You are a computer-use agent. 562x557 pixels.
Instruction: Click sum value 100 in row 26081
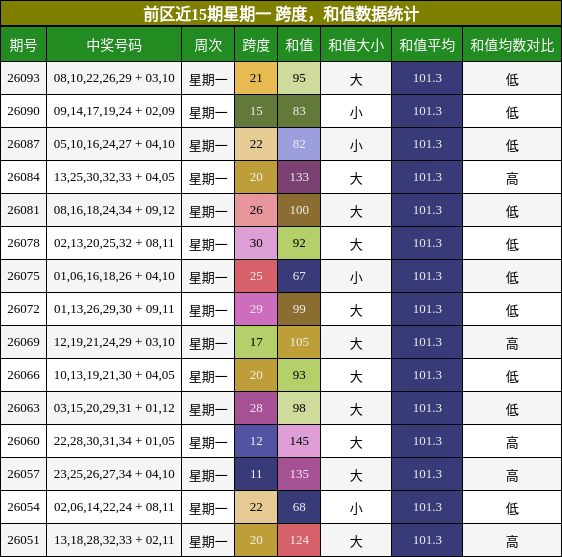click(x=299, y=210)
